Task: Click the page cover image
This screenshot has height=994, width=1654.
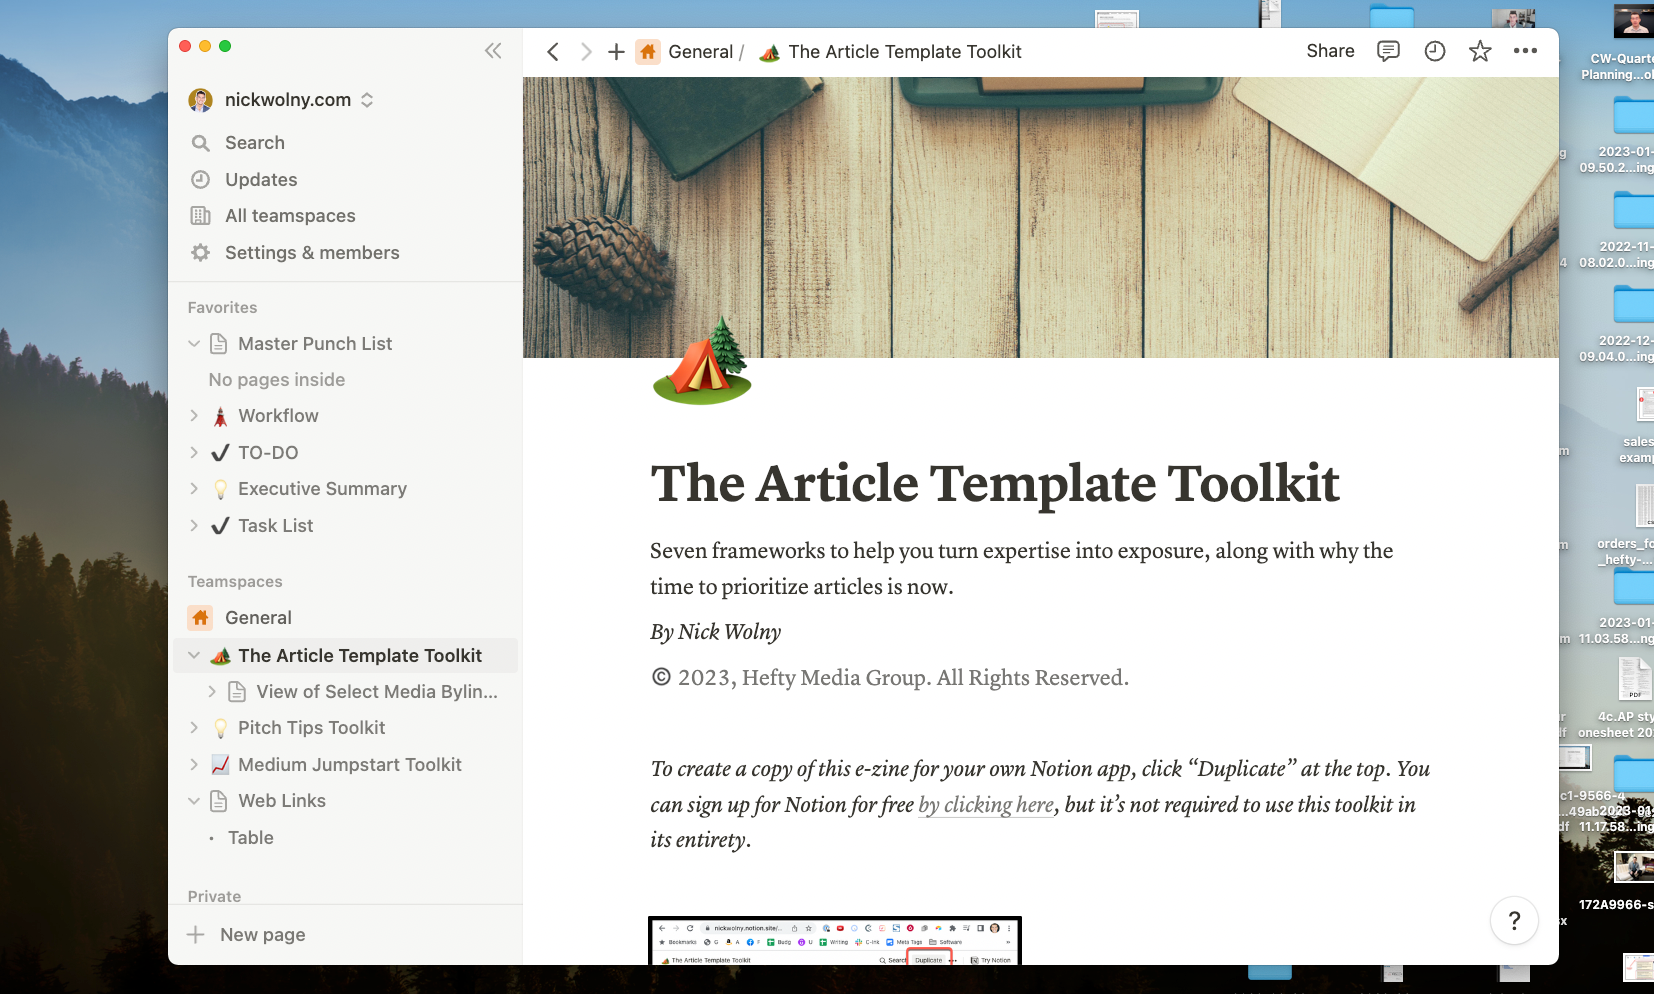Action: click(1041, 217)
